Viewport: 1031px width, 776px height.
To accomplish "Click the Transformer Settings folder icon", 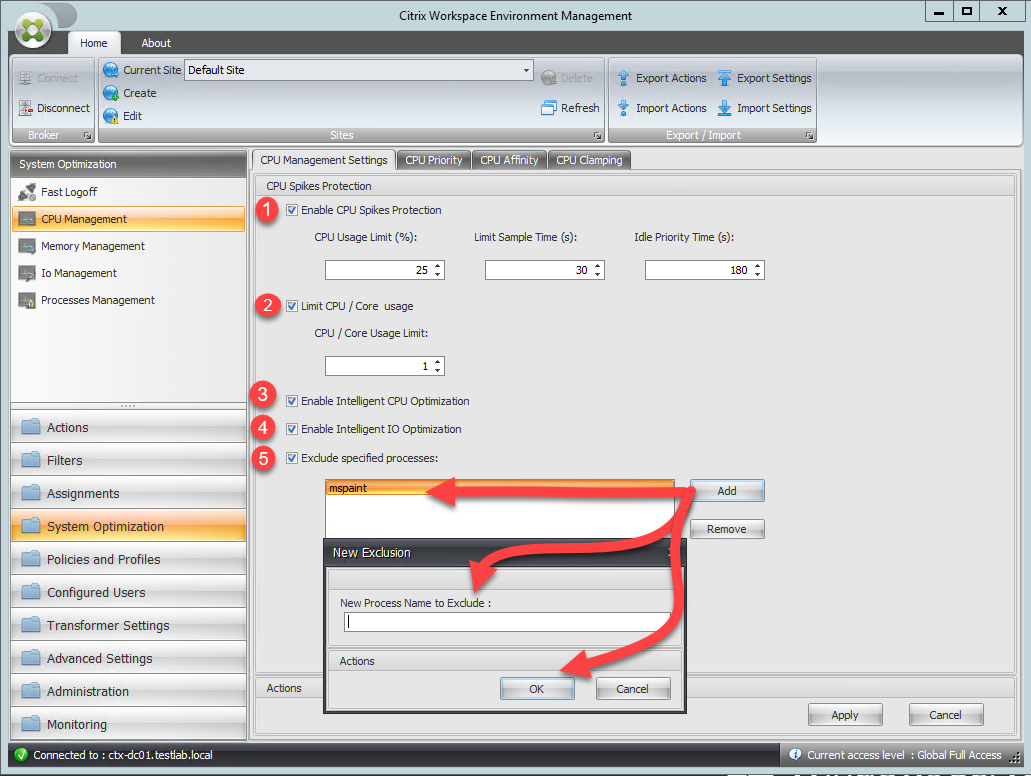I will (x=31, y=625).
